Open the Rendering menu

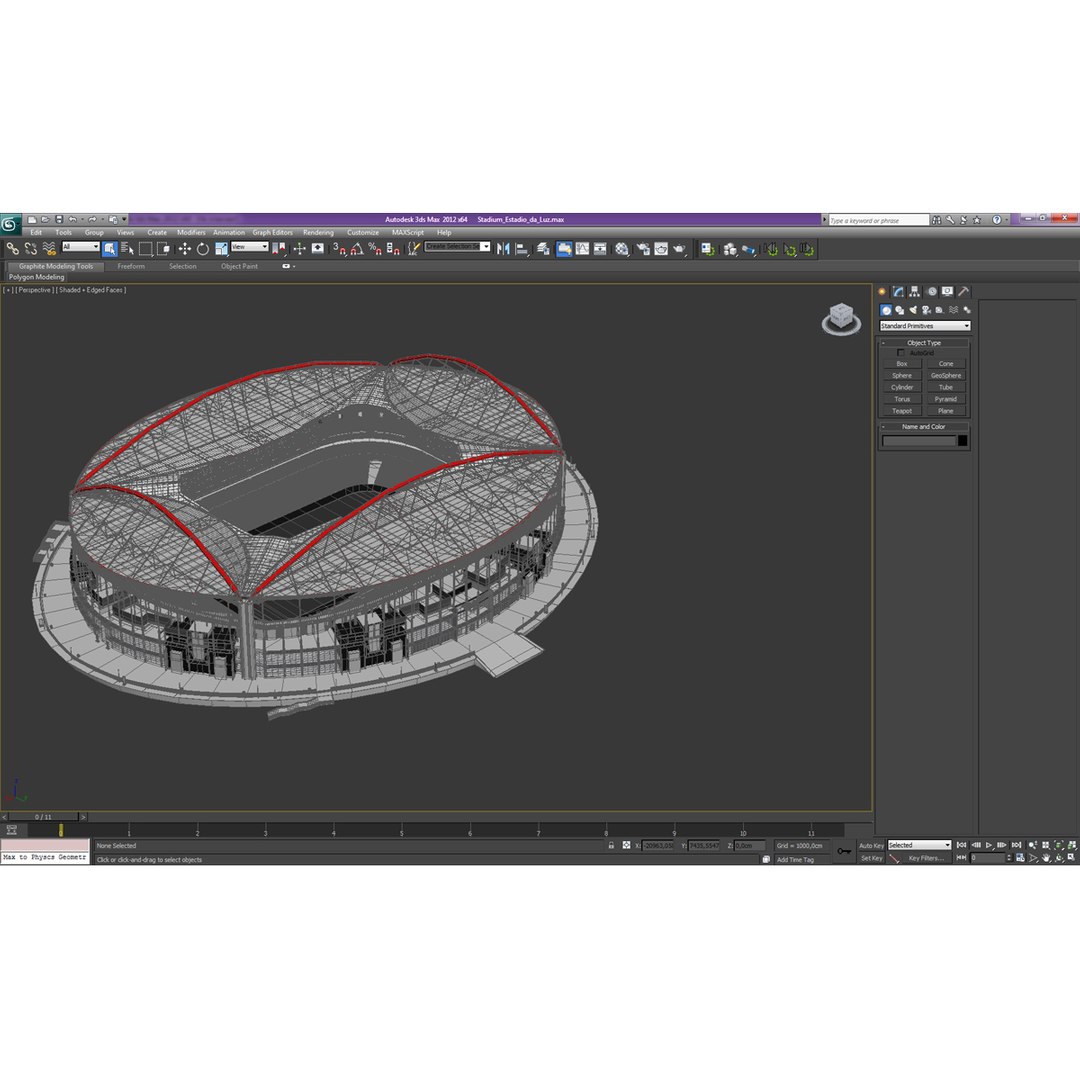click(x=318, y=233)
